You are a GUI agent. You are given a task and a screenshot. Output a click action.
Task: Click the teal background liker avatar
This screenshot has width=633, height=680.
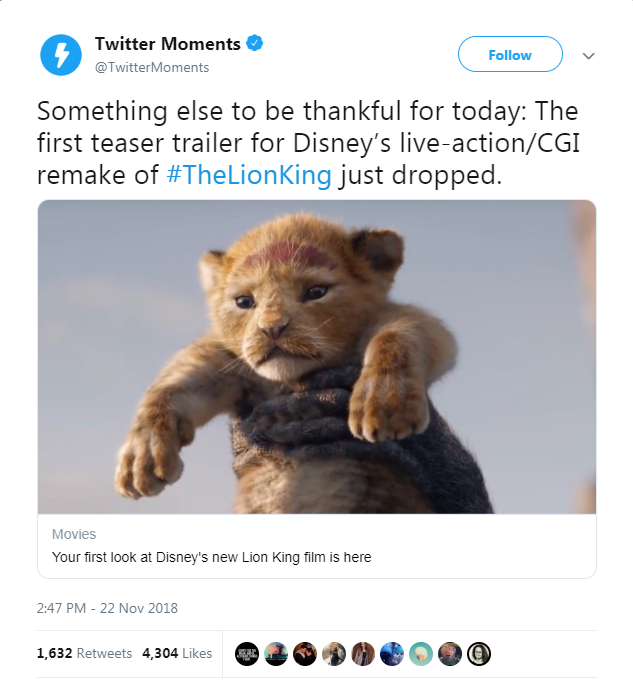coord(421,653)
